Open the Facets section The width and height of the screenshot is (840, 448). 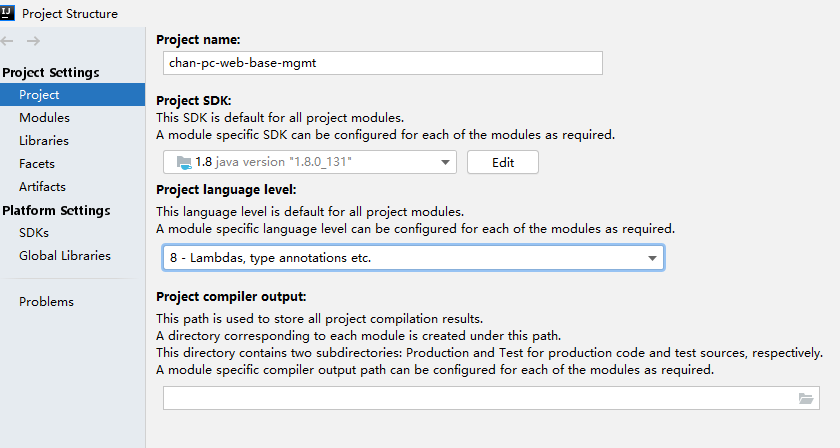(37, 163)
